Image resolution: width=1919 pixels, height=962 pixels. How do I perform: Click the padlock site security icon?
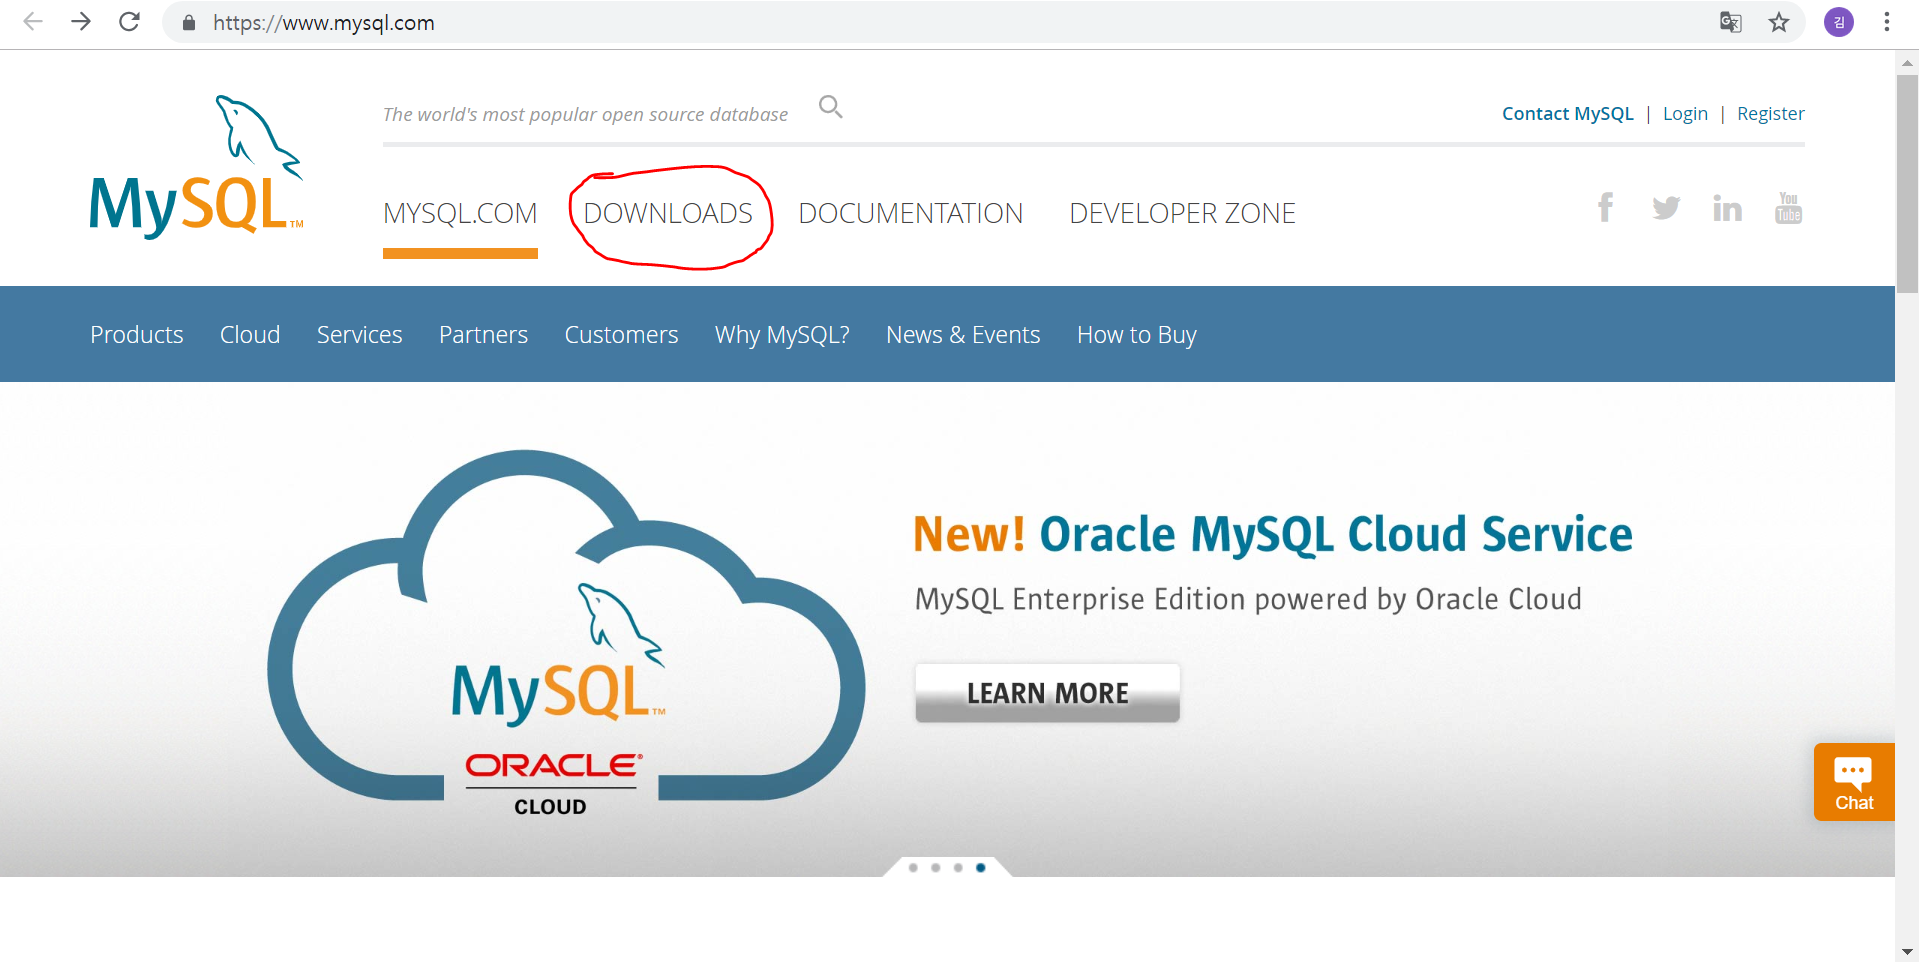coord(188,22)
